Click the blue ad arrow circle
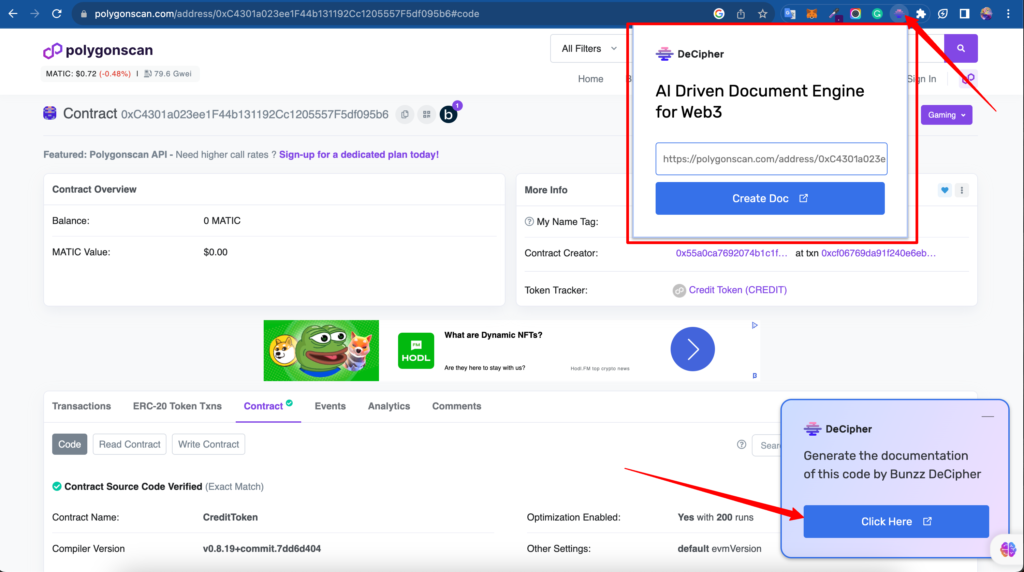1024x572 pixels. [x=692, y=349]
